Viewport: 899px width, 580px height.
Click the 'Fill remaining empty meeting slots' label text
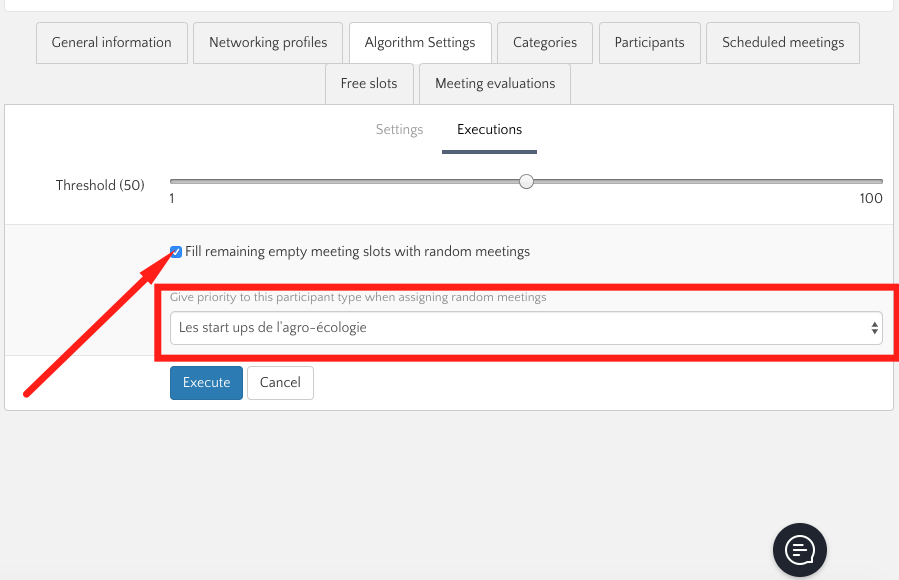(357, 252)
